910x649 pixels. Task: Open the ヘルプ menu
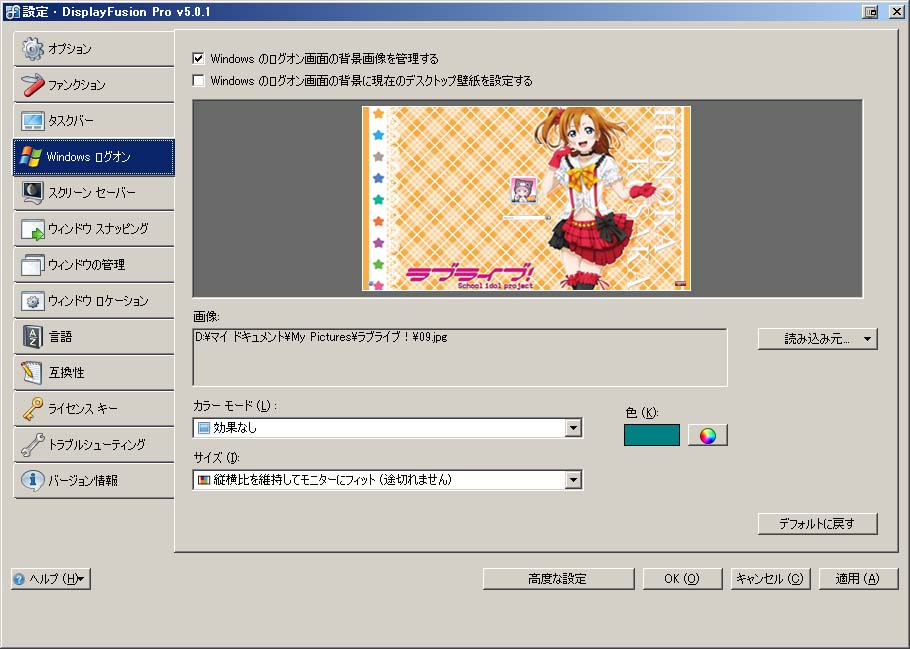(x=50, y=578)
